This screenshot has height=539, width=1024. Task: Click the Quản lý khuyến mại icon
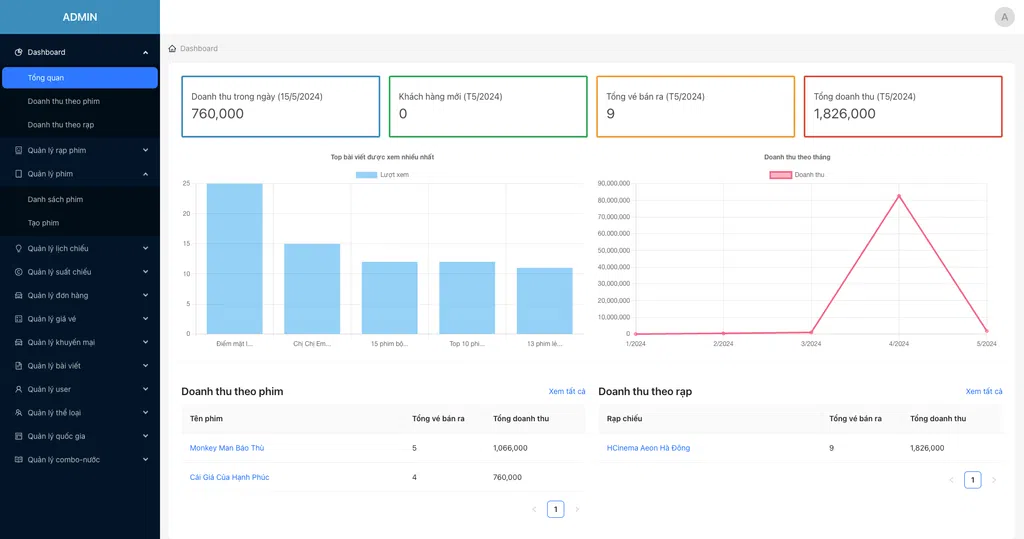point(18,342)
